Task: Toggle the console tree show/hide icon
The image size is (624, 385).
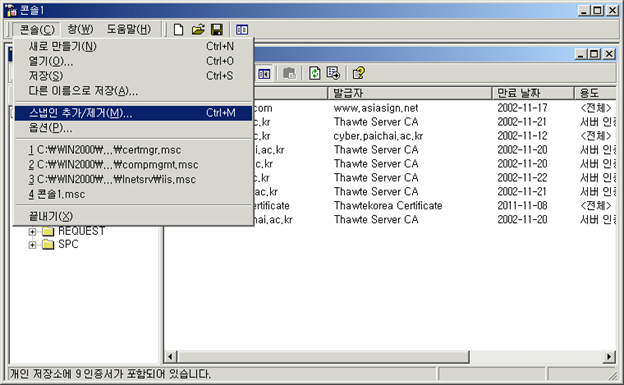Action: [x=264, y=74]
